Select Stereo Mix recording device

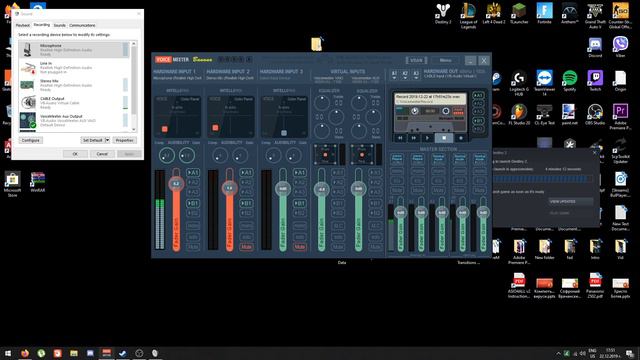tap(74, 85)
